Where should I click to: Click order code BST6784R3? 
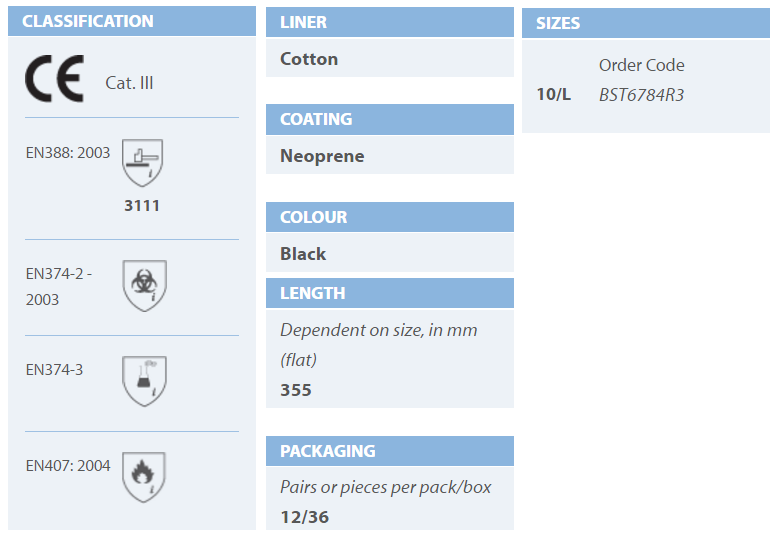coord(641,95)
